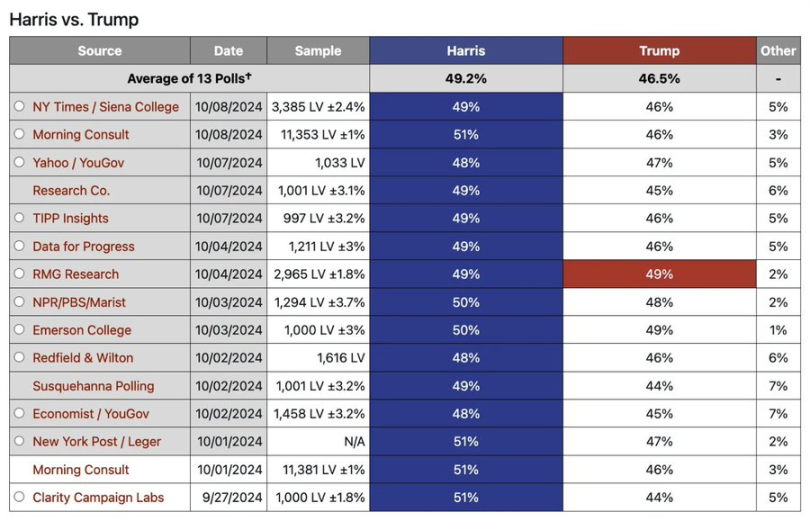
Task: Open the NPR/PBS/Marist poll link
Action: tap(79, 302)
